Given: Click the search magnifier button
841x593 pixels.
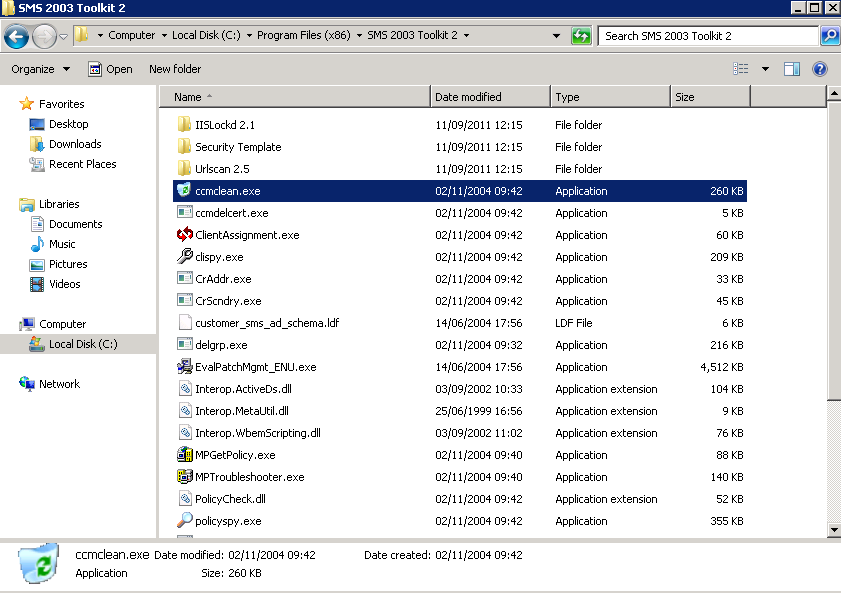Looking at the screenshot, I should tap(829, 36).
